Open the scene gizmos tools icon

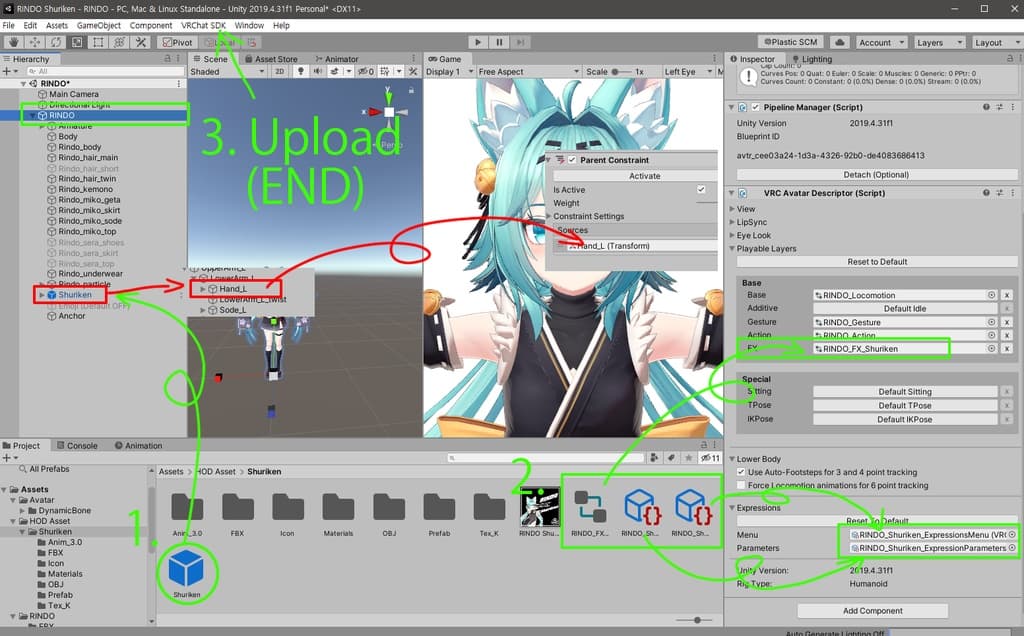tap(413, 71)
